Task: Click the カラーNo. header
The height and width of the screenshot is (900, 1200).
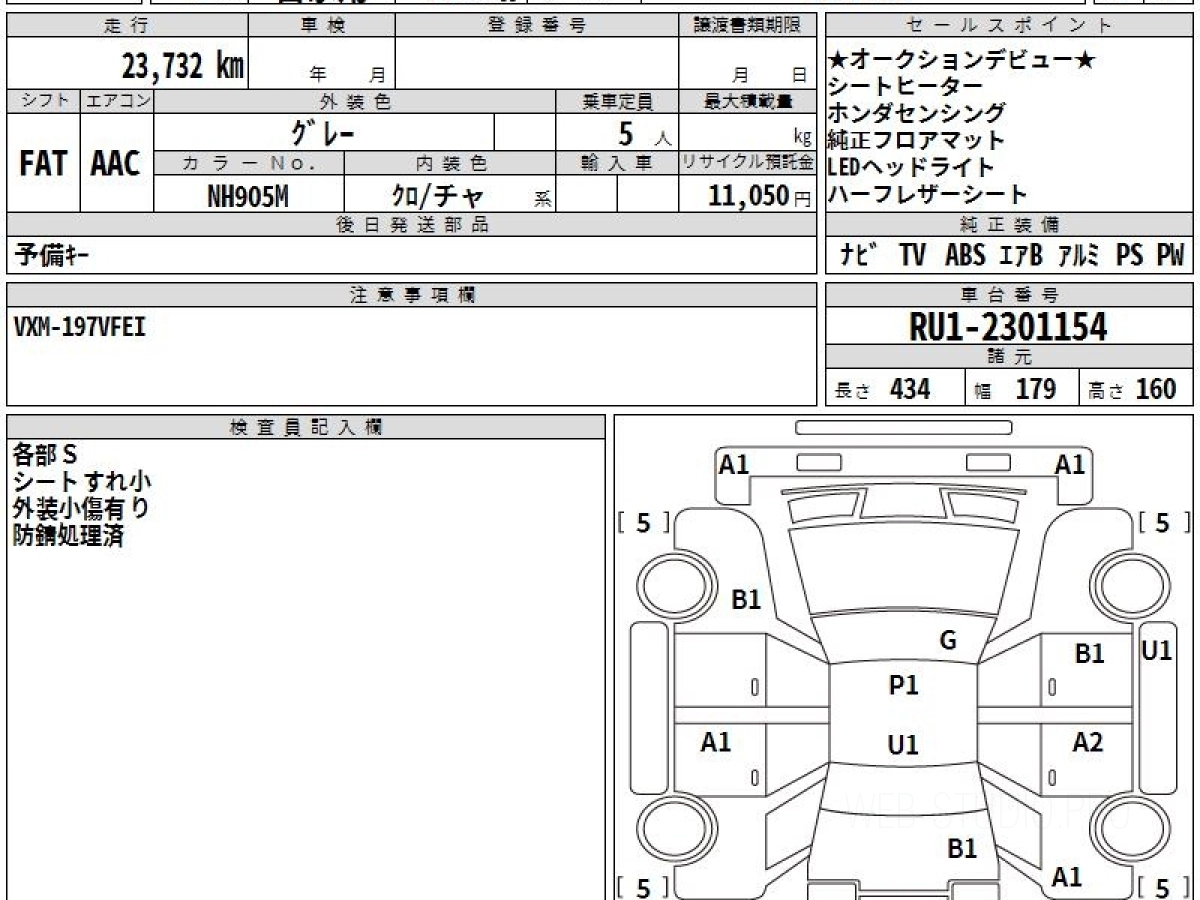Action: (250, 163)
